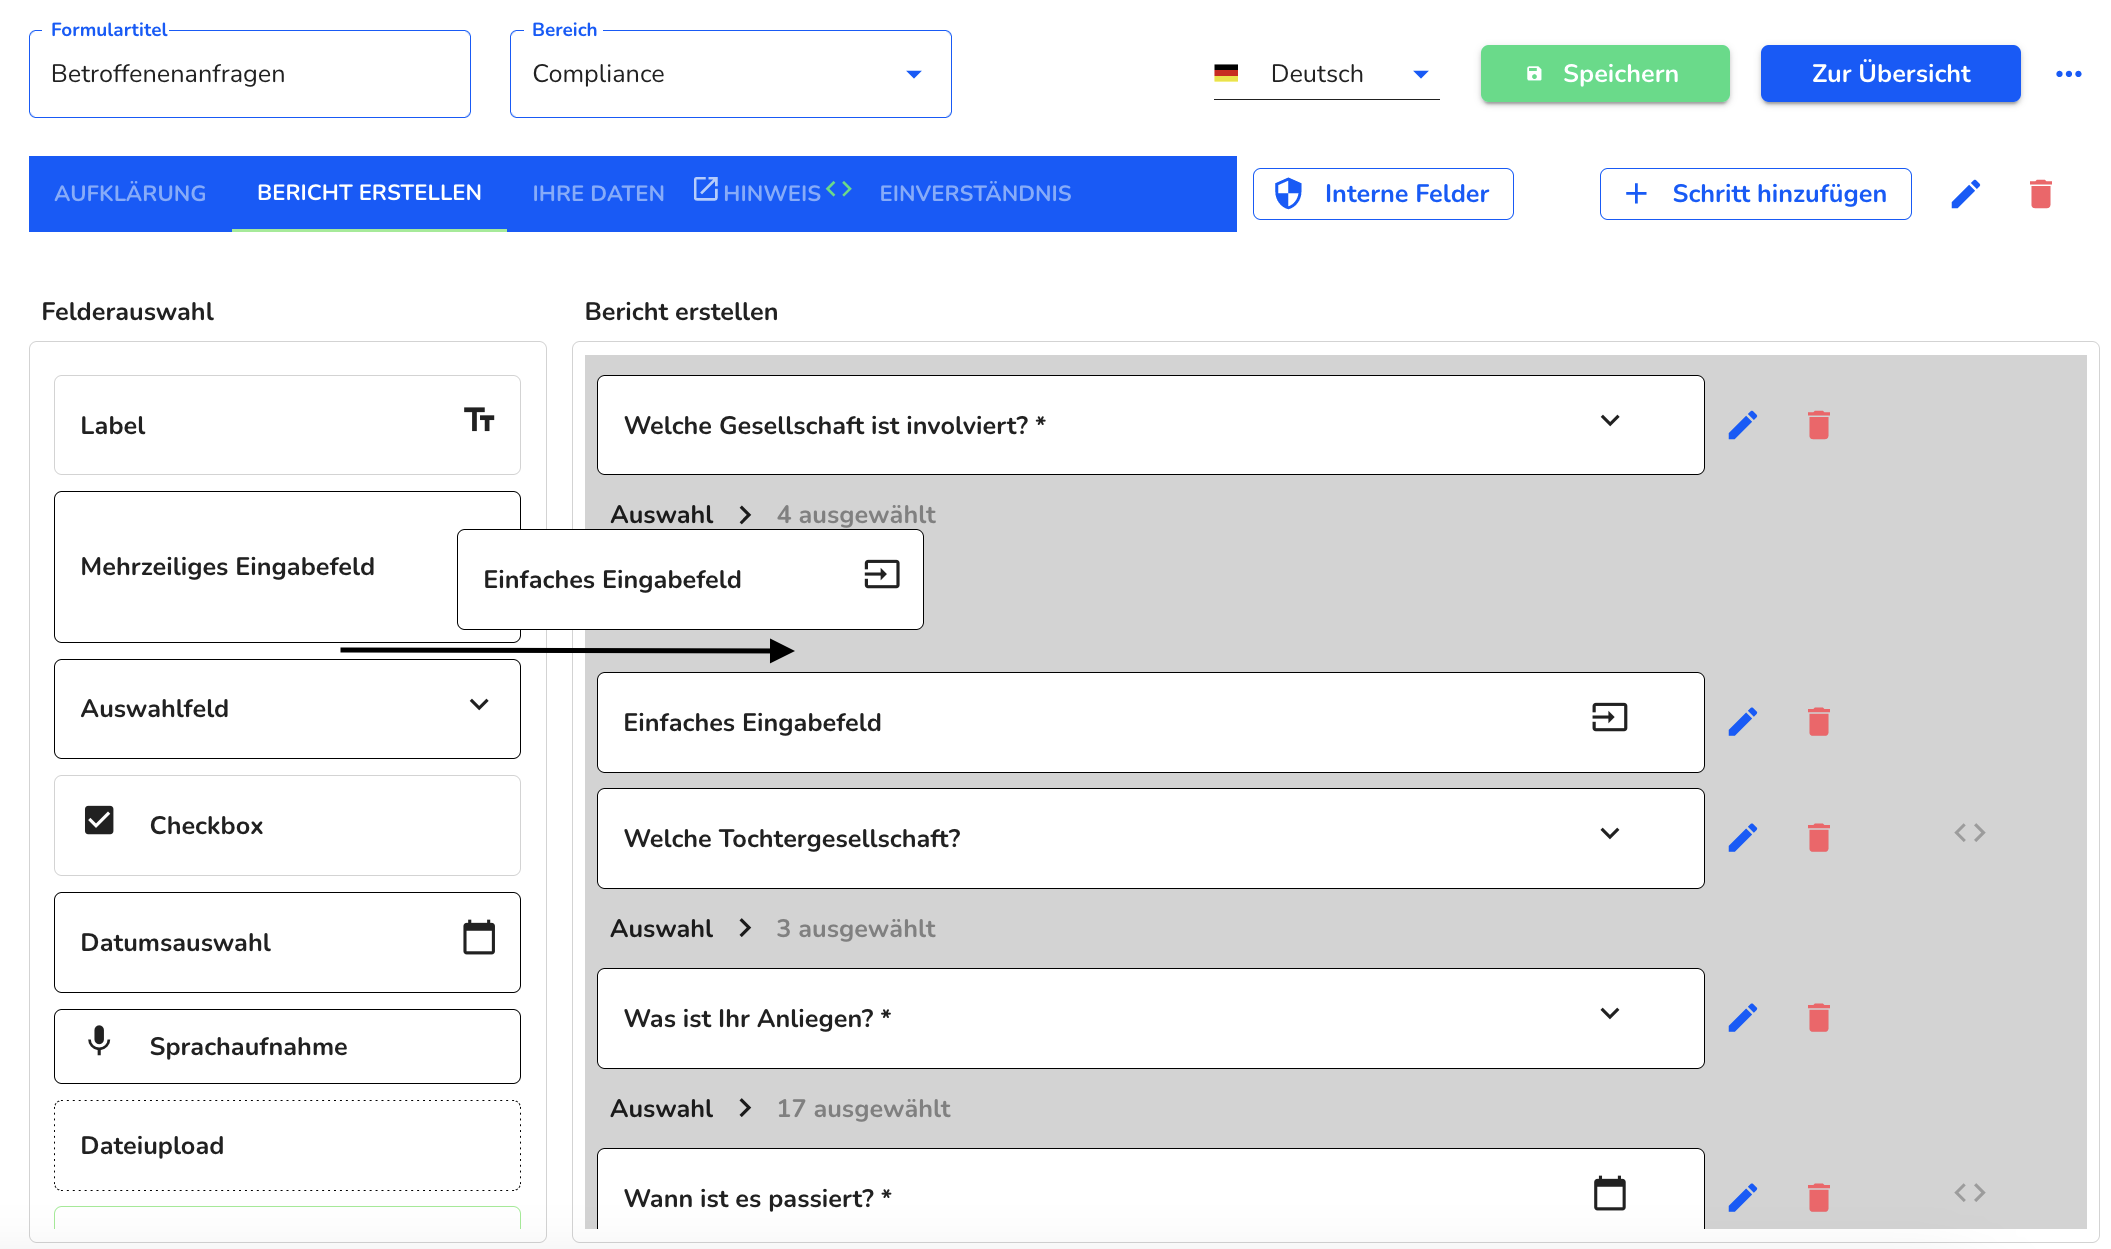This screenshot has height=1249, width=2111.
Task: Click the microphone icon in Sprachaufnahme
Action: pos(99,1041)
